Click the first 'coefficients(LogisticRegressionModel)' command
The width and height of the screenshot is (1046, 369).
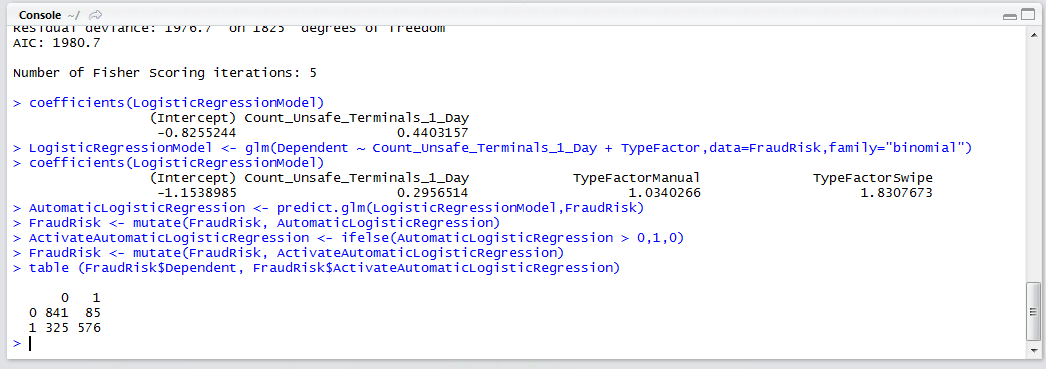point(176,103)
